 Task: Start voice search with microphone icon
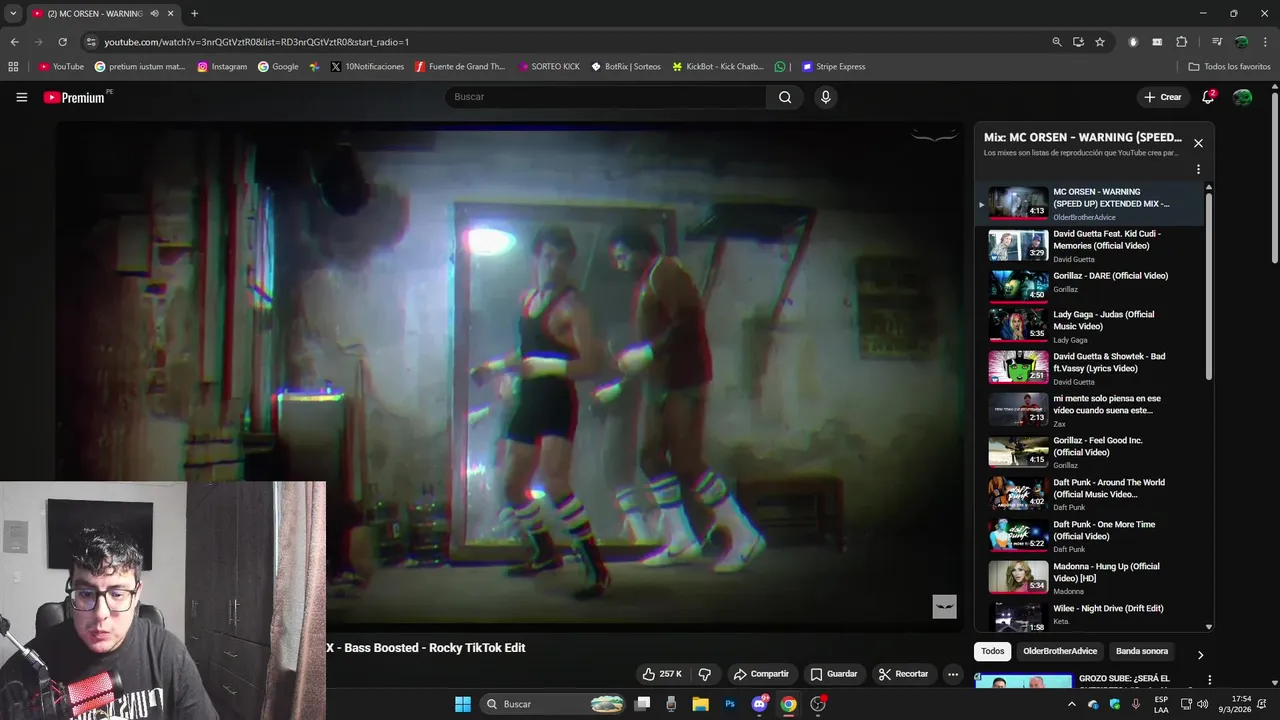pos(825,97)
